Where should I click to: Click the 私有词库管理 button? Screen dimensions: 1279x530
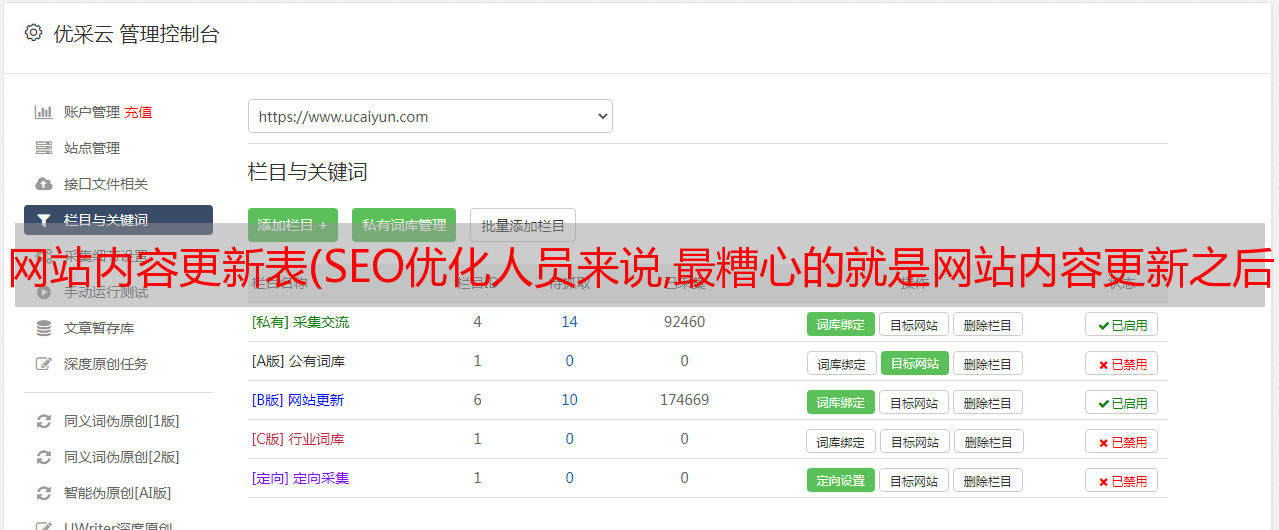pos(404,225)
